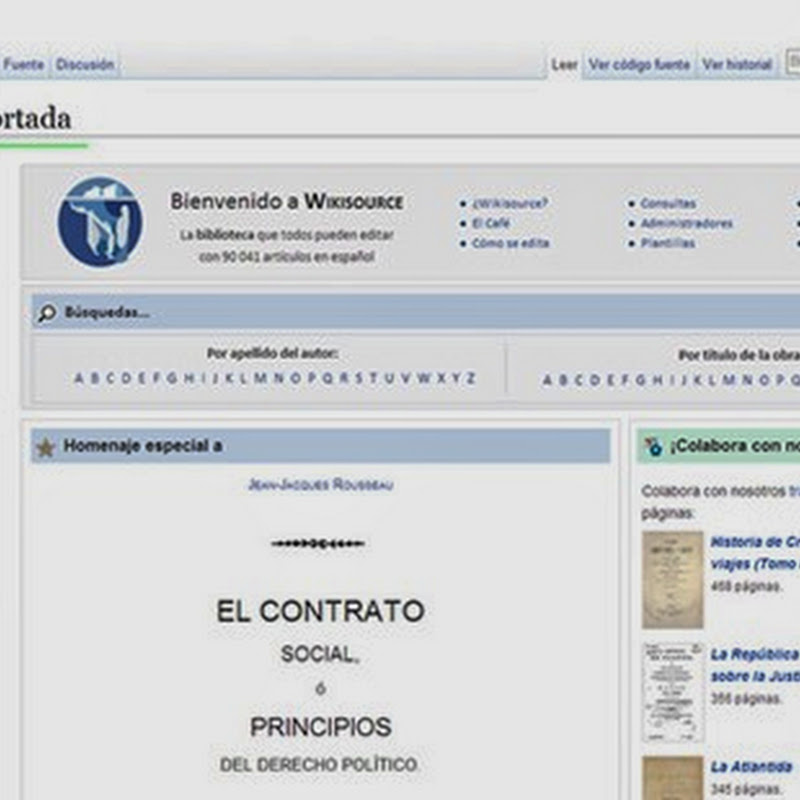Click the '90 041 artículos en español' text
800x800 pixels.
(299, 256)
